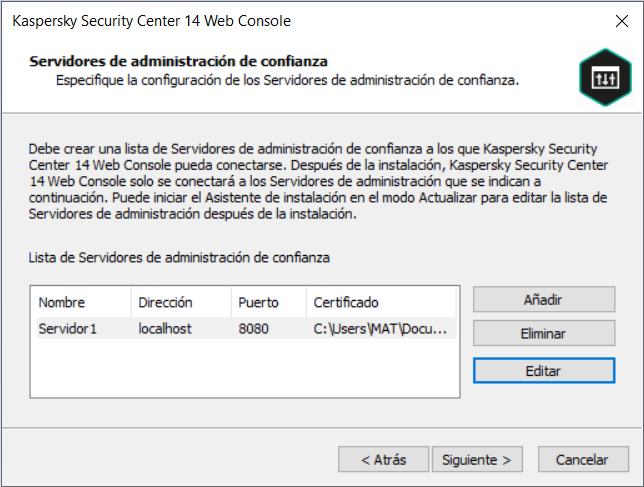Click the Dirección column header
The width and height of the screenshot is (644, 487).
[166, 302]
